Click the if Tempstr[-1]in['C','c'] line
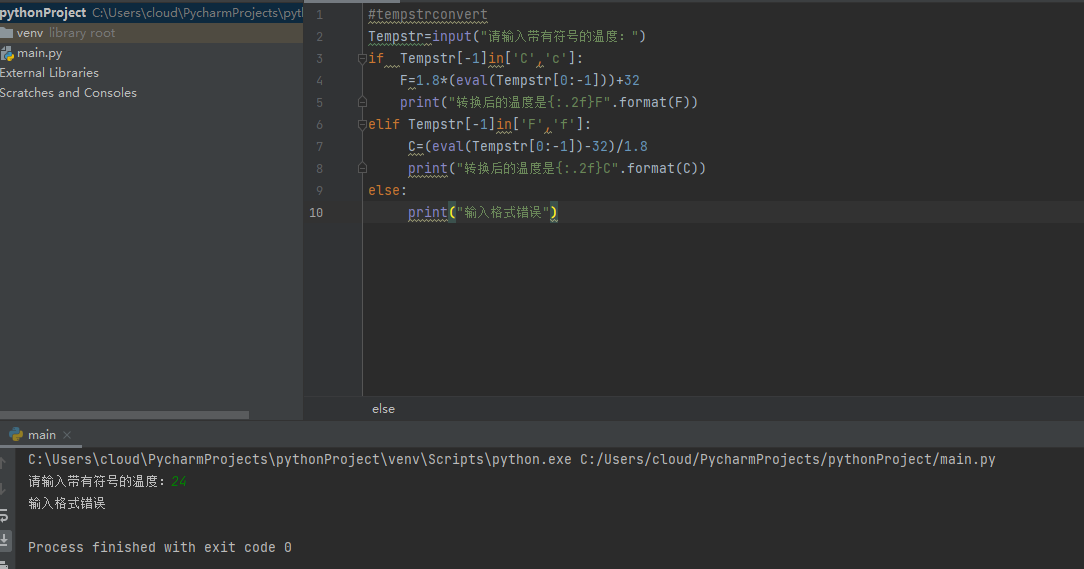This screenshot has height=569, width=1084. 476,59
